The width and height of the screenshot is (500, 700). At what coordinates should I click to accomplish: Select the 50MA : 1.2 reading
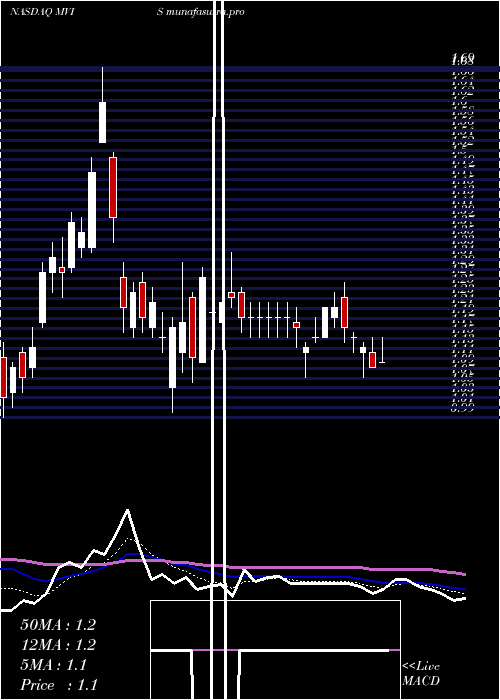point(58,625)
